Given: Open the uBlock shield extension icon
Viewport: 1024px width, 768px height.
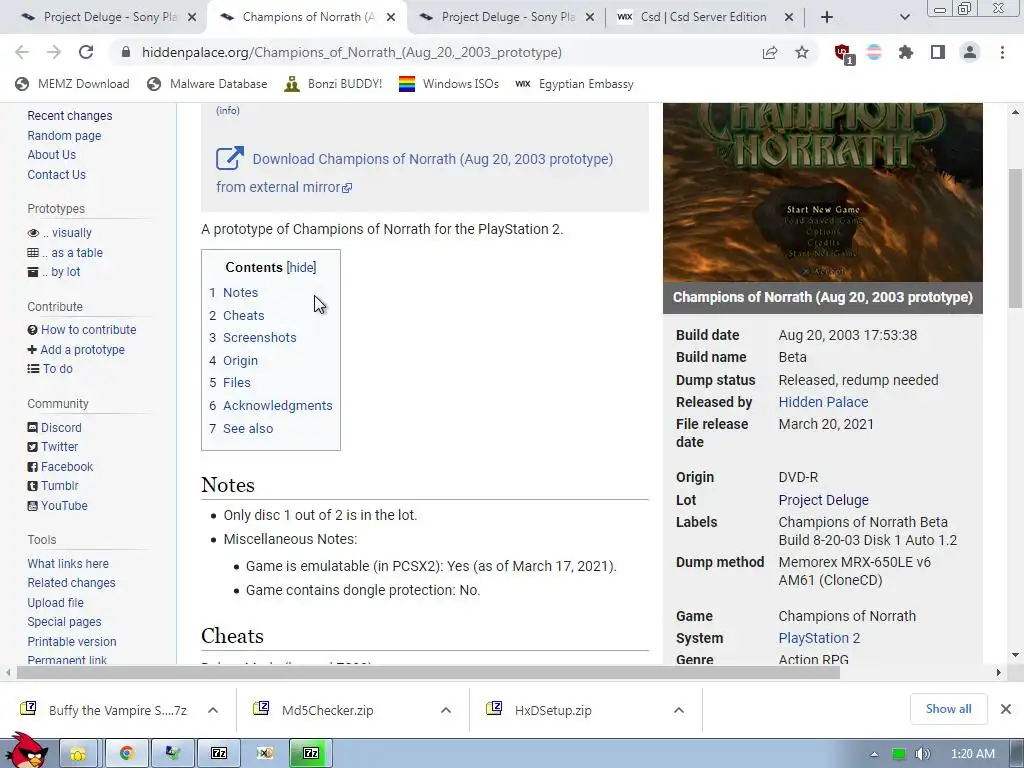Looking at the screenshot, I should point(843,53).
